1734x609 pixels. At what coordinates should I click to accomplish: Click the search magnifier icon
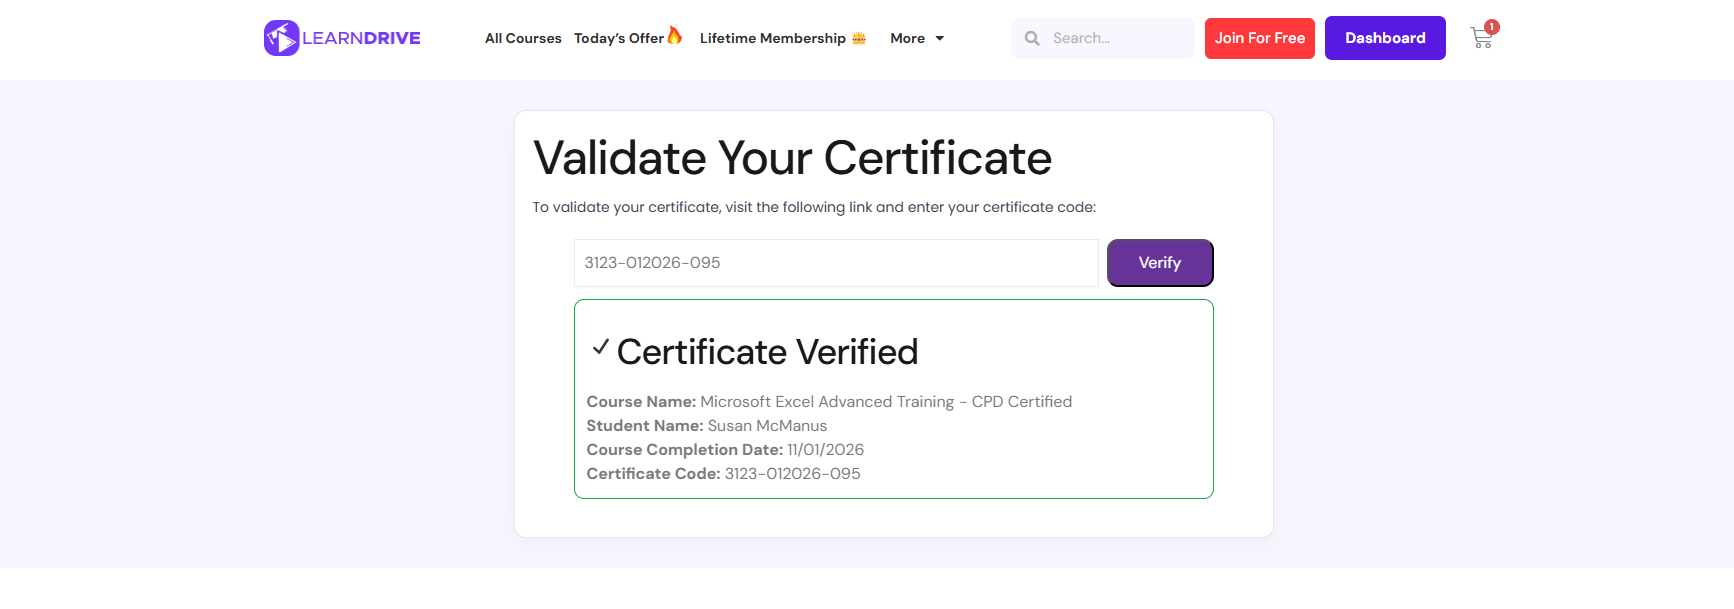coord(1032,38)
